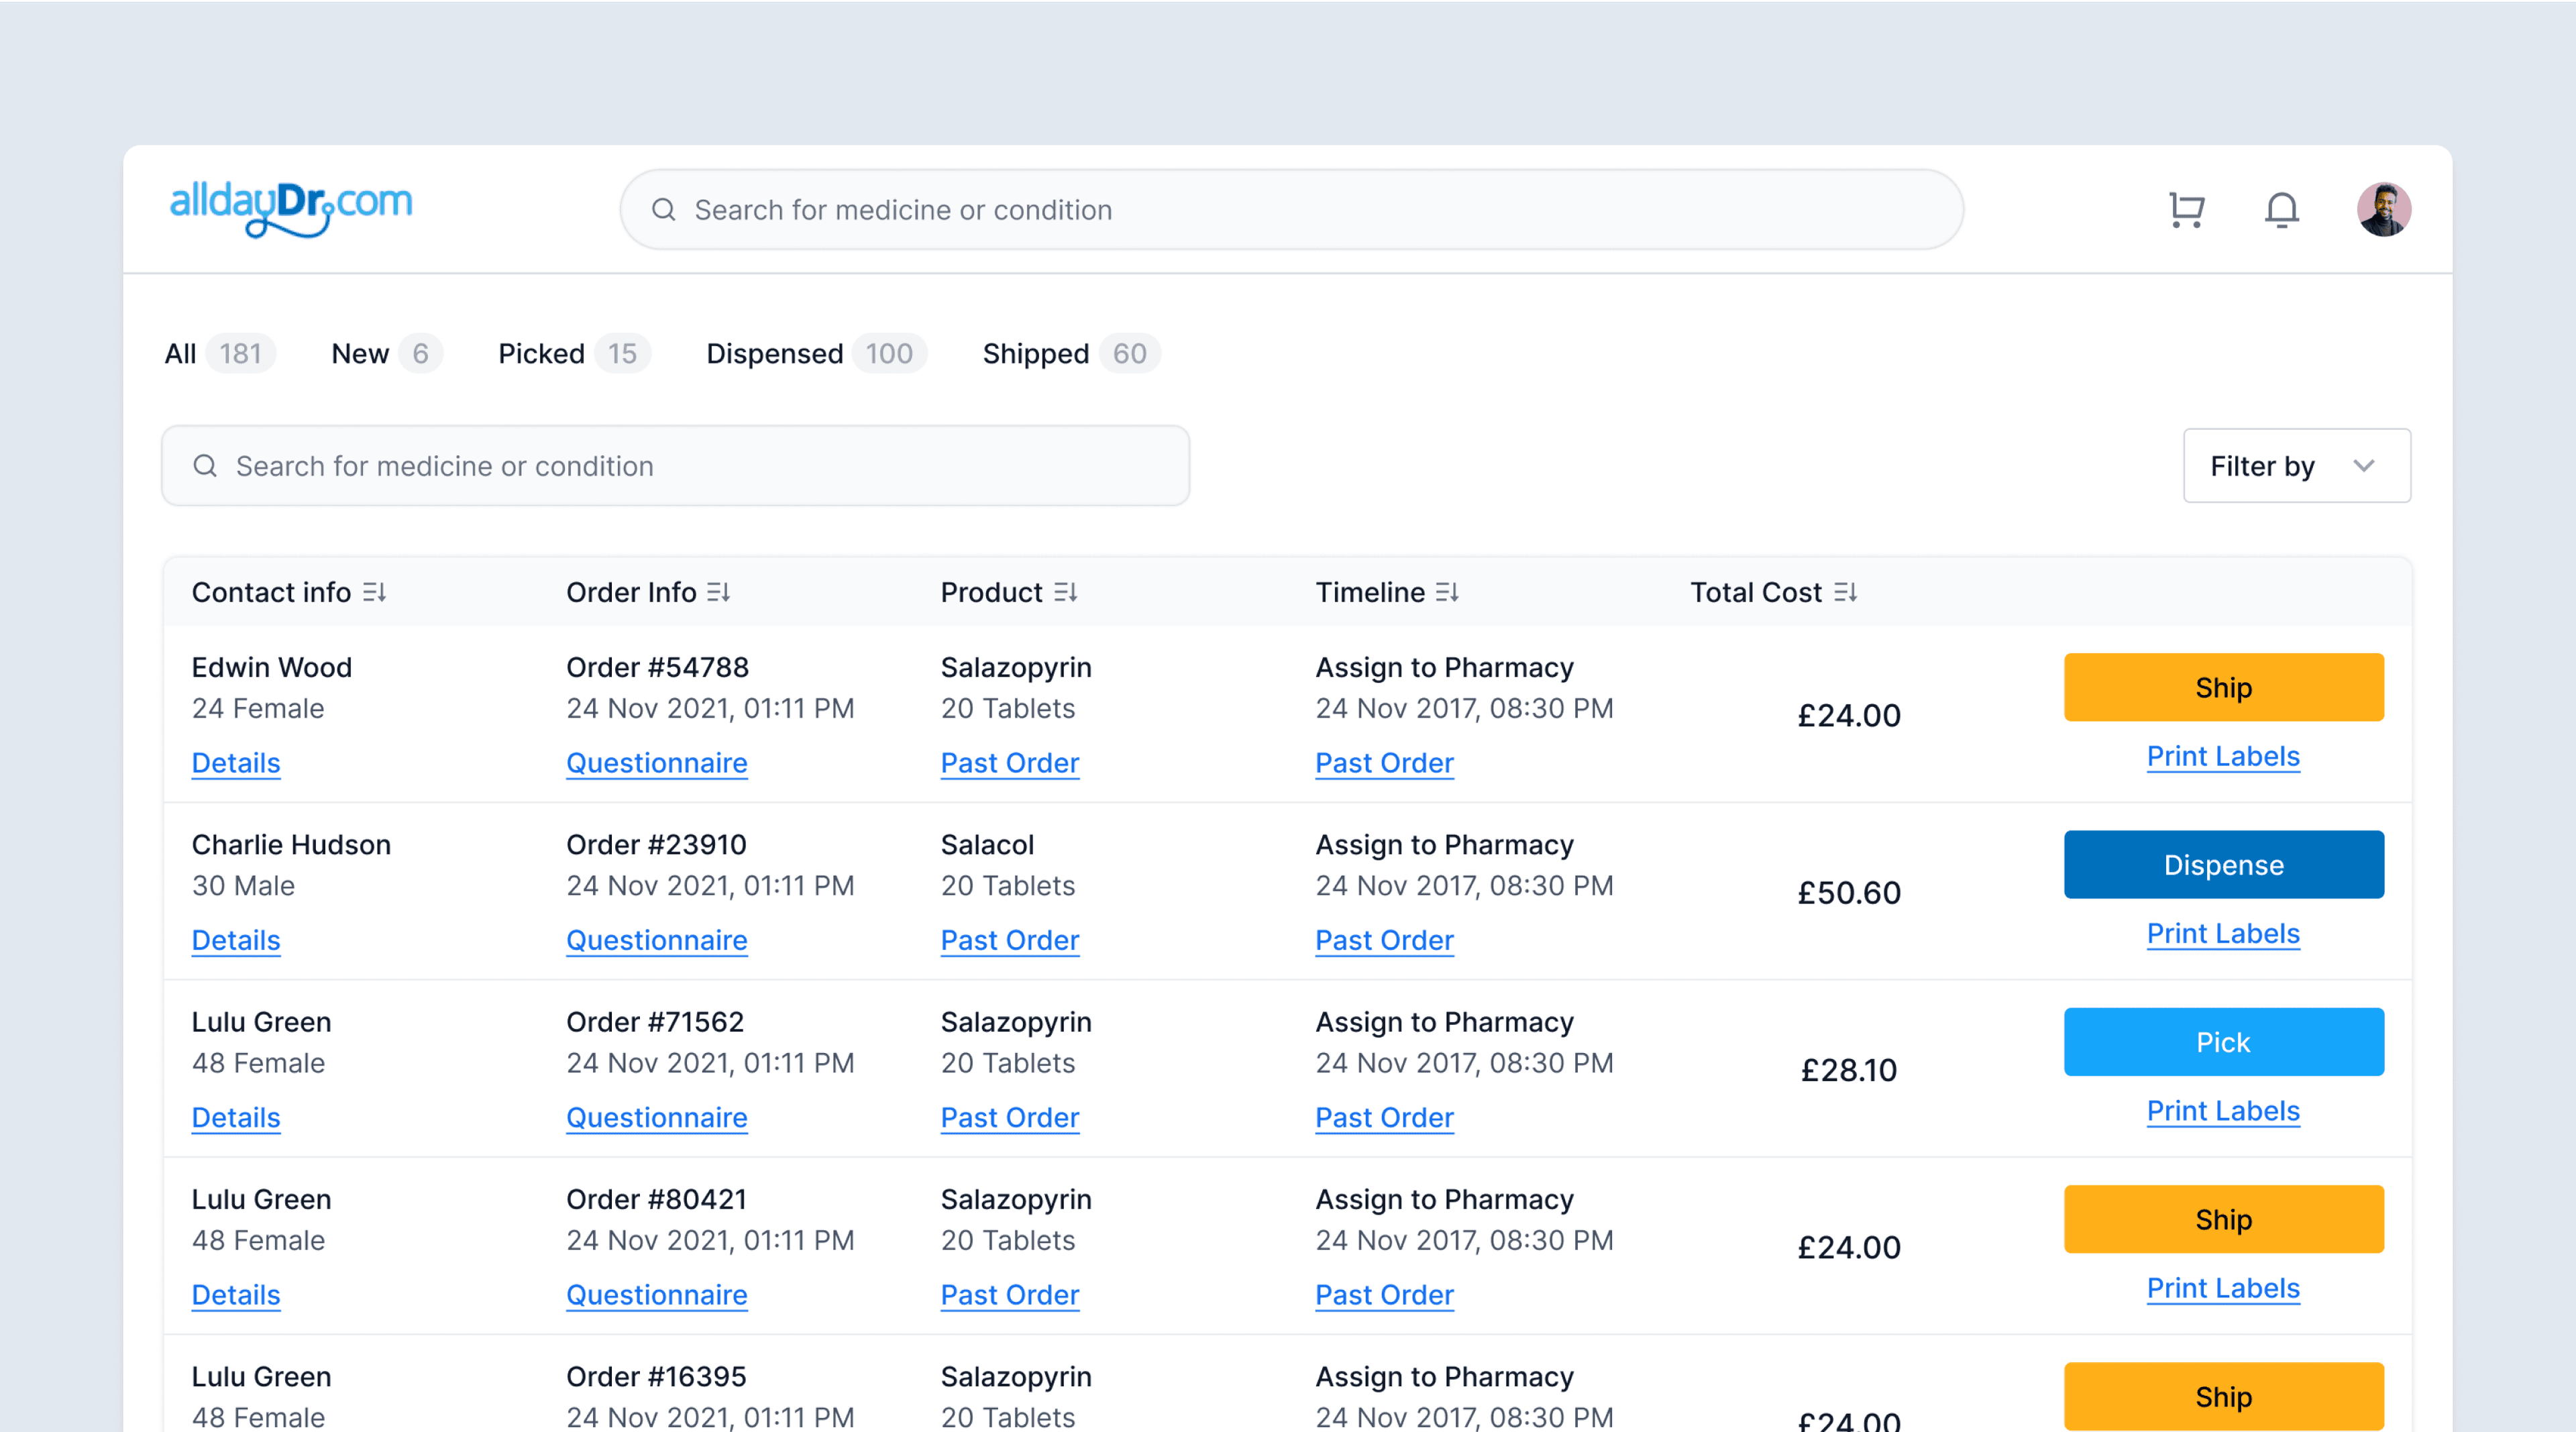2576x1432 pixels.
Task: Ship order #80421 for Lulu Green
Action: click(x=2223, y=1219)
